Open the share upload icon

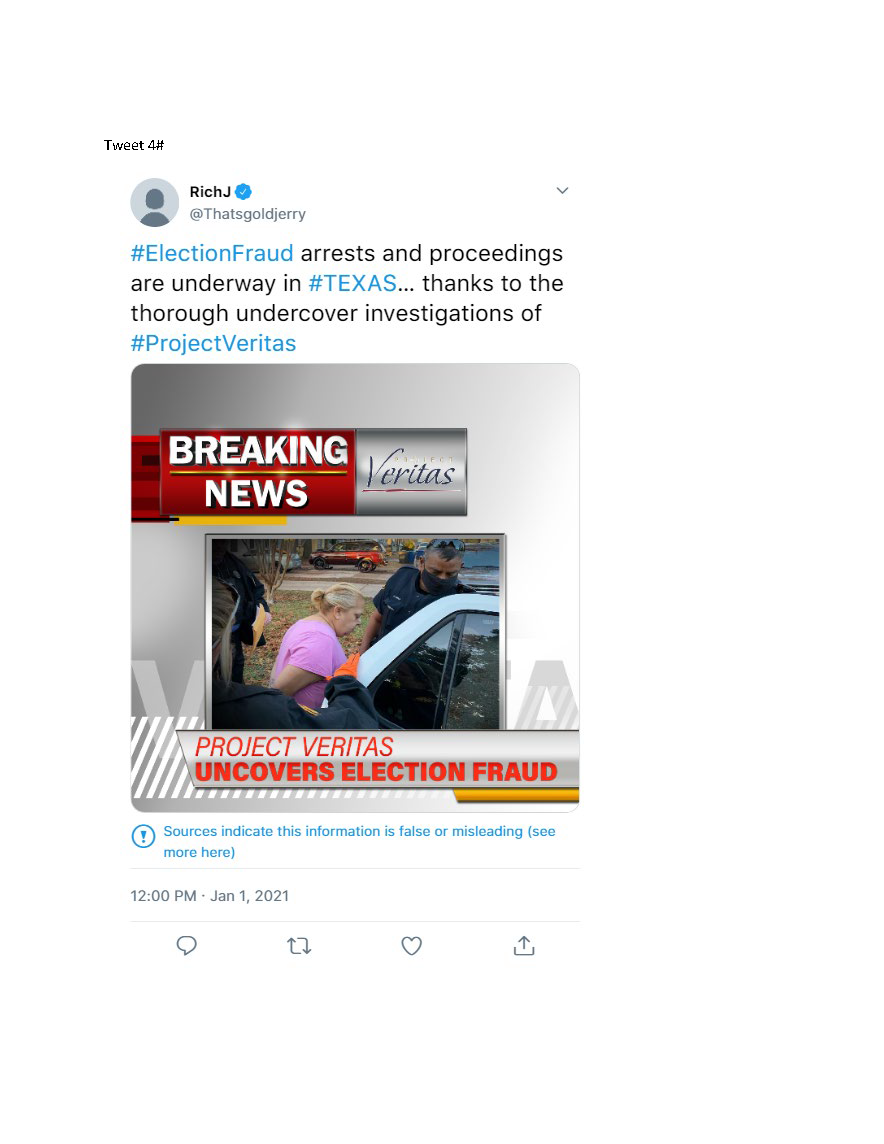tap(524, 946)
